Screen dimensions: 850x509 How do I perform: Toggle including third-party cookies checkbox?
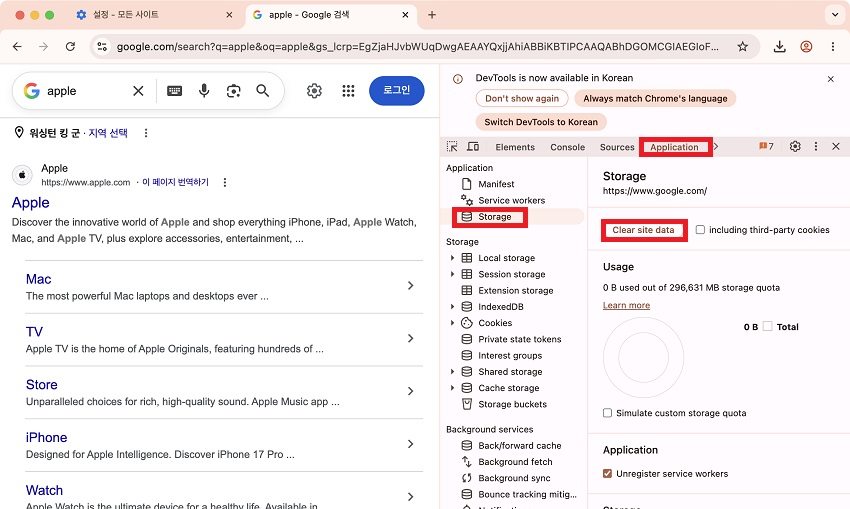pos(700,230)
